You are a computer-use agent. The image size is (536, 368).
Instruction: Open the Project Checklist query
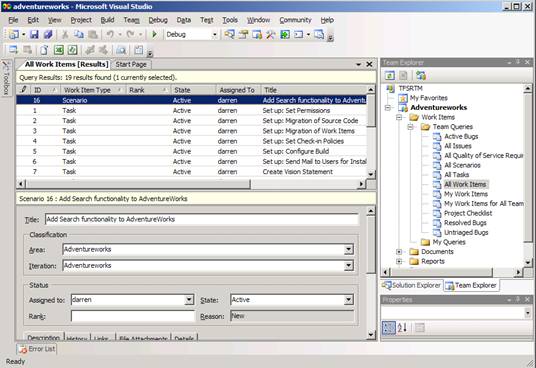pyautogui.click(x=468, y=213)
